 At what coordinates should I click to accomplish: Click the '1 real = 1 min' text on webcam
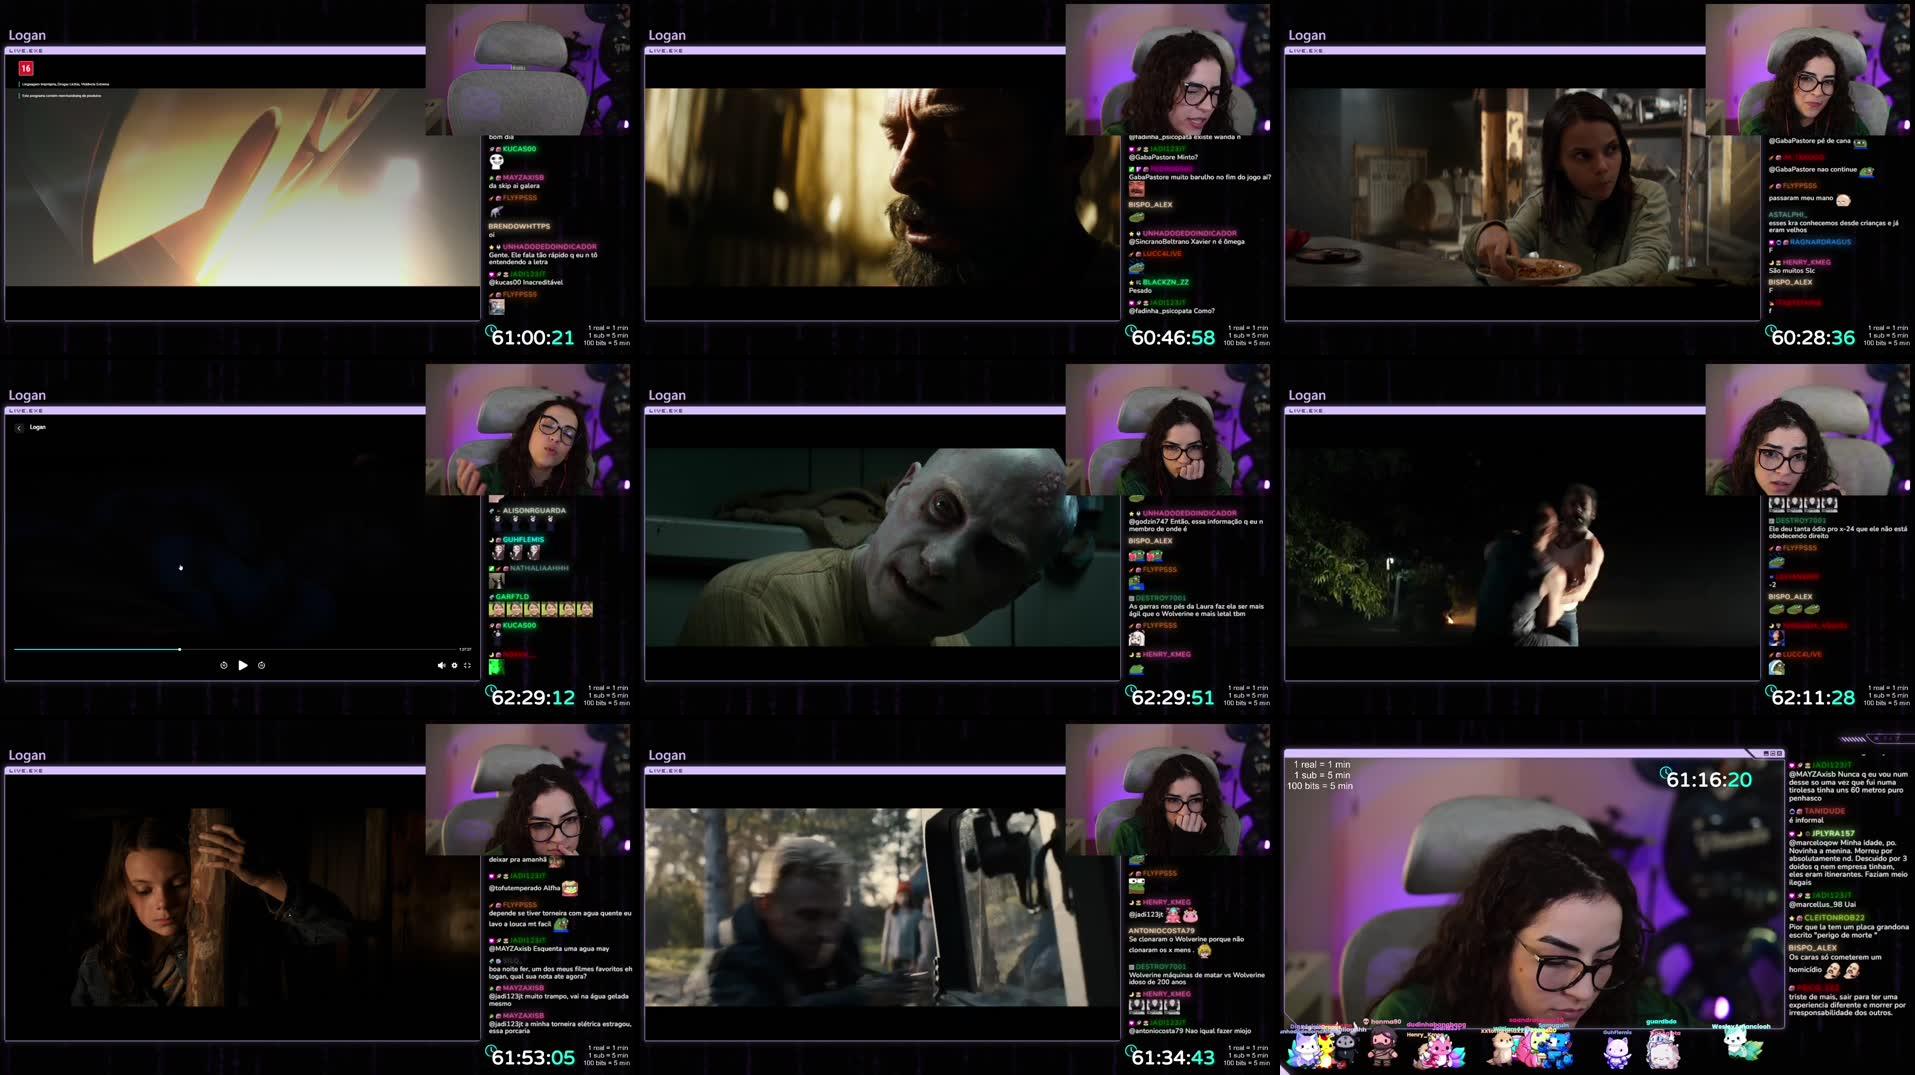[1322, 765]
